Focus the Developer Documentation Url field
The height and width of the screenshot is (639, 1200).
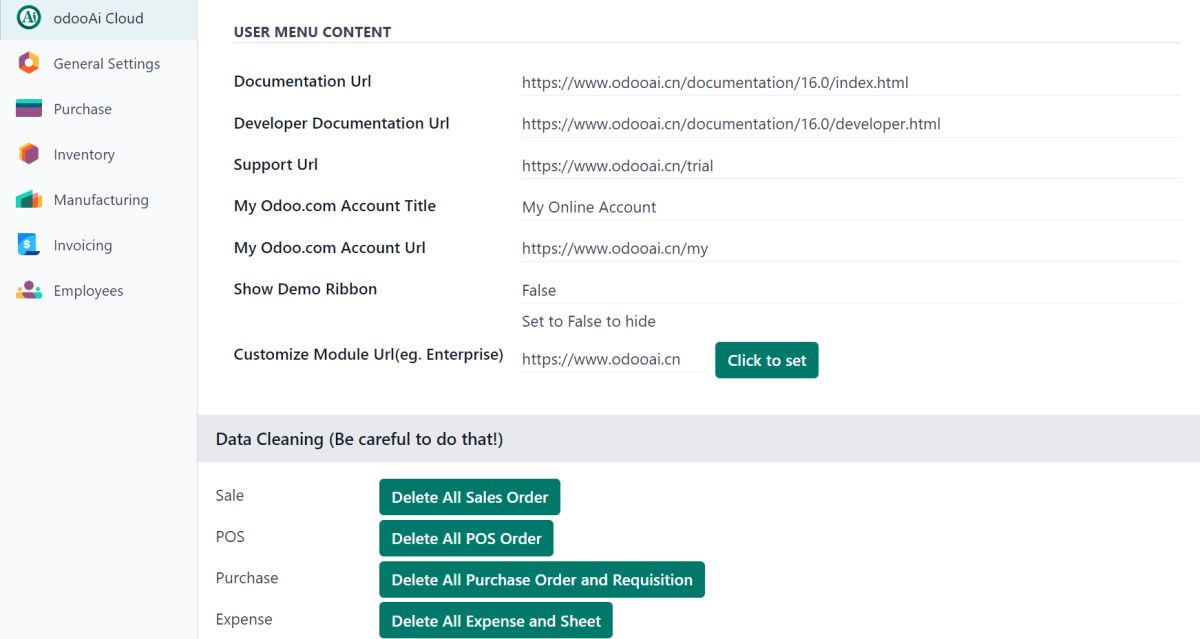tap(849, 124)
